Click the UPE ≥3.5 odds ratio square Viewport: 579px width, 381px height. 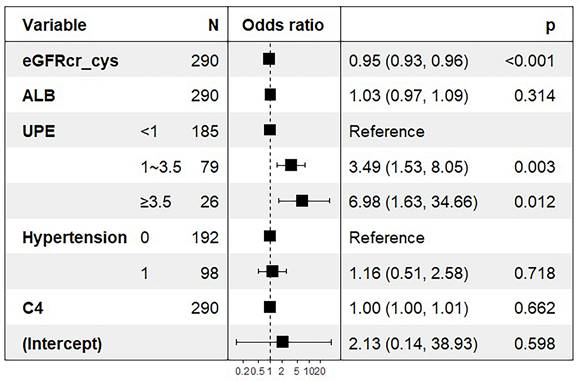pos(302,201)
